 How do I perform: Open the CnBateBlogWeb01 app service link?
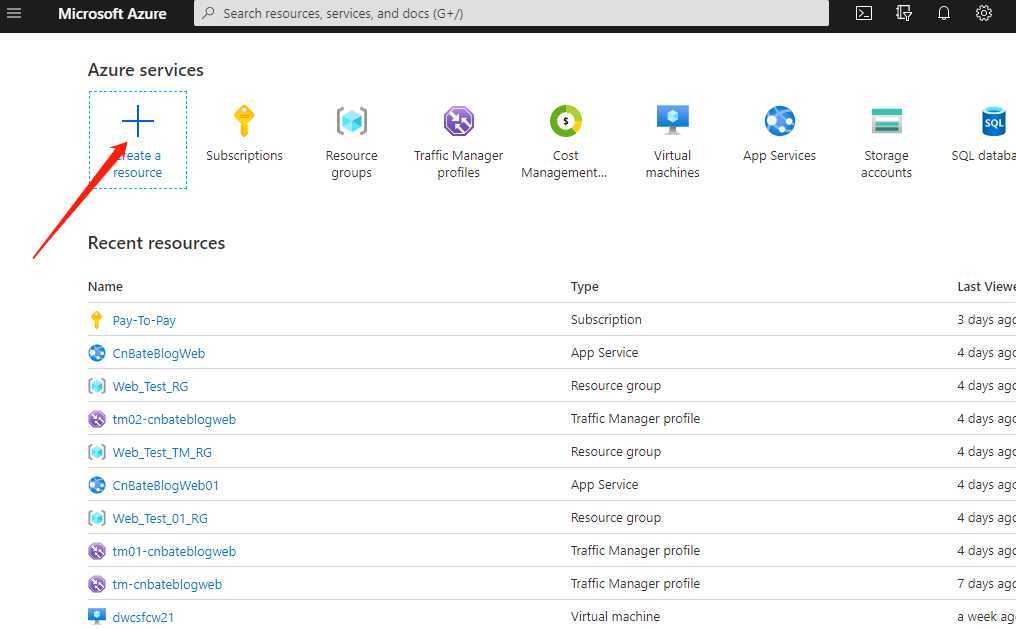(x=166, y=485)
